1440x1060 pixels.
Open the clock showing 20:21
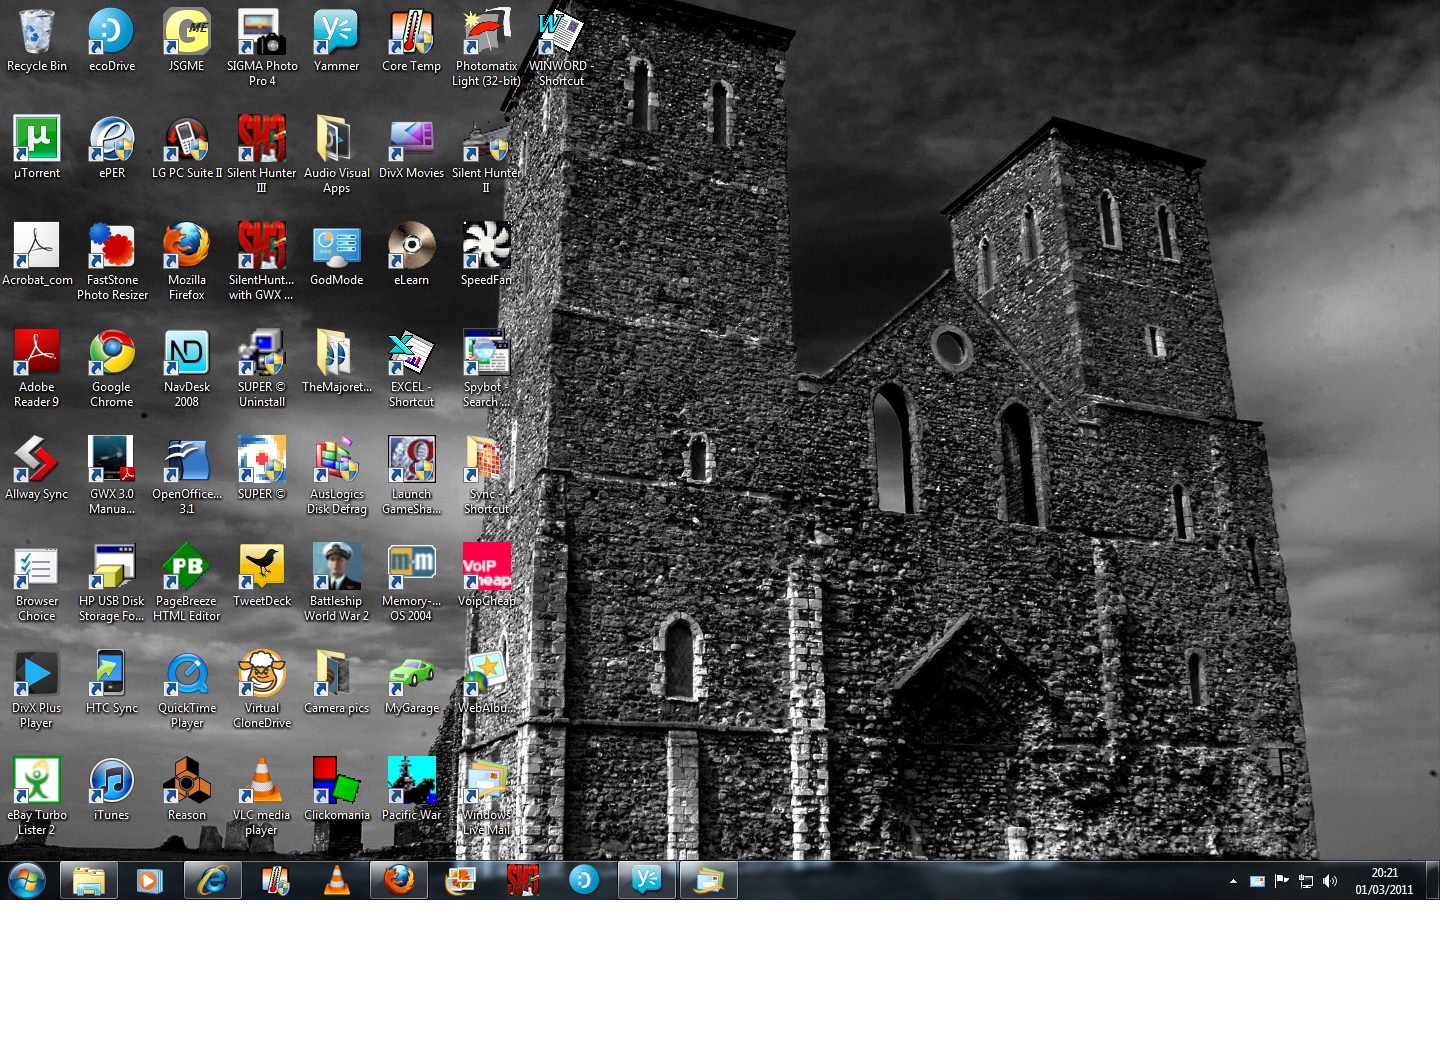1384,881
